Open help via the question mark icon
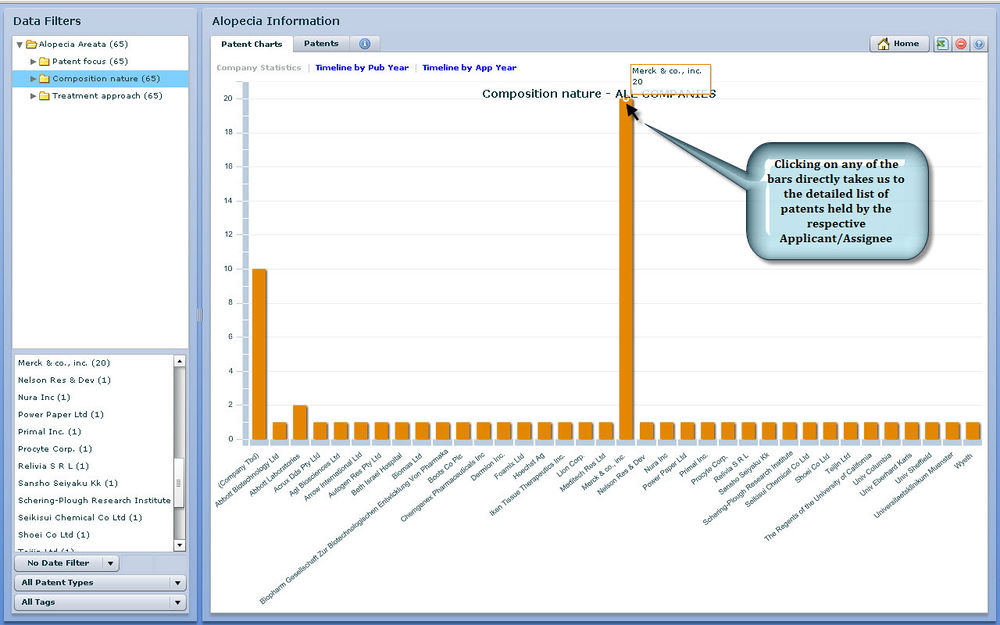1000x625 pixels. (x=979, y=44)
